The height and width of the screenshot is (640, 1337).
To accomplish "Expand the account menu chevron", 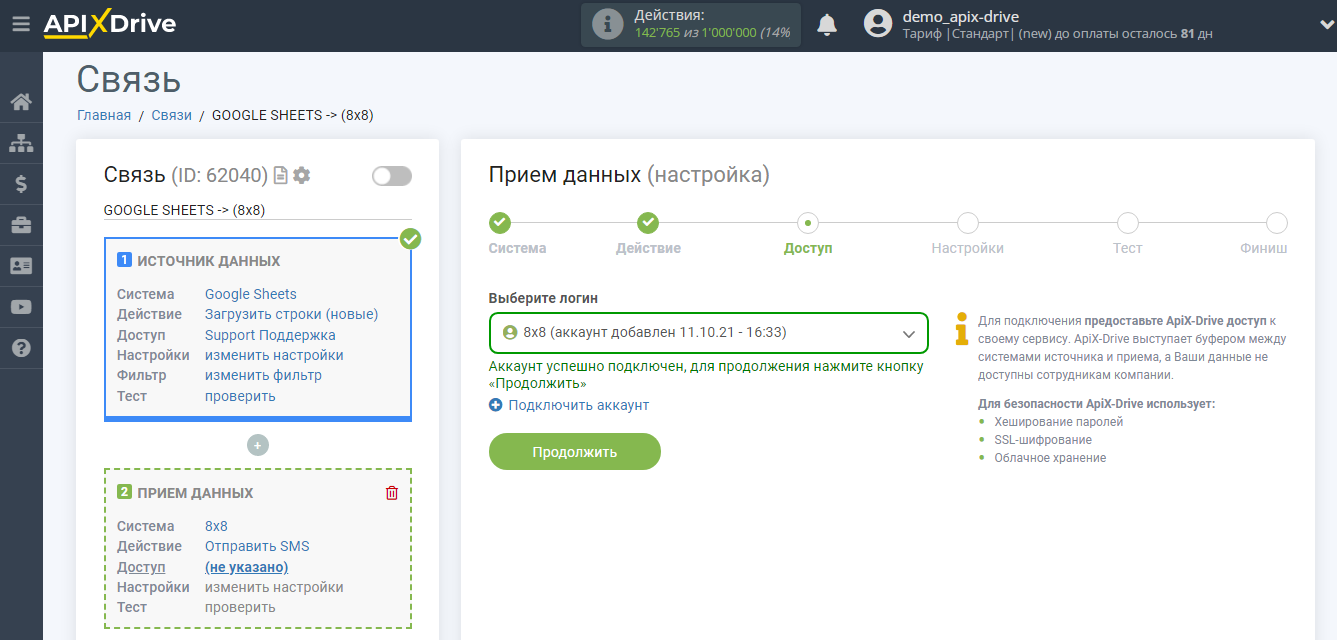I will [1327, 25].
